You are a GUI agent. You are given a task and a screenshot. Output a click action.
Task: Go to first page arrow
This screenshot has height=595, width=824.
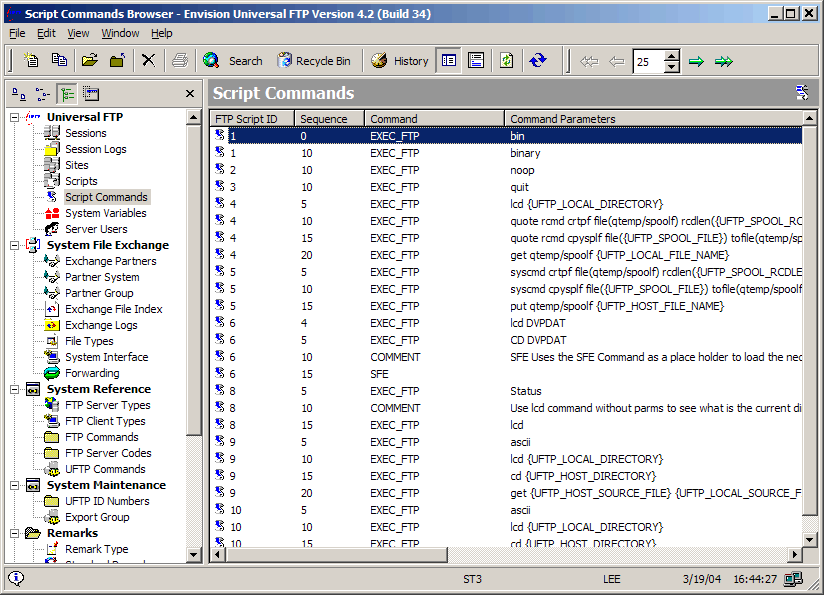coord(589,61)
